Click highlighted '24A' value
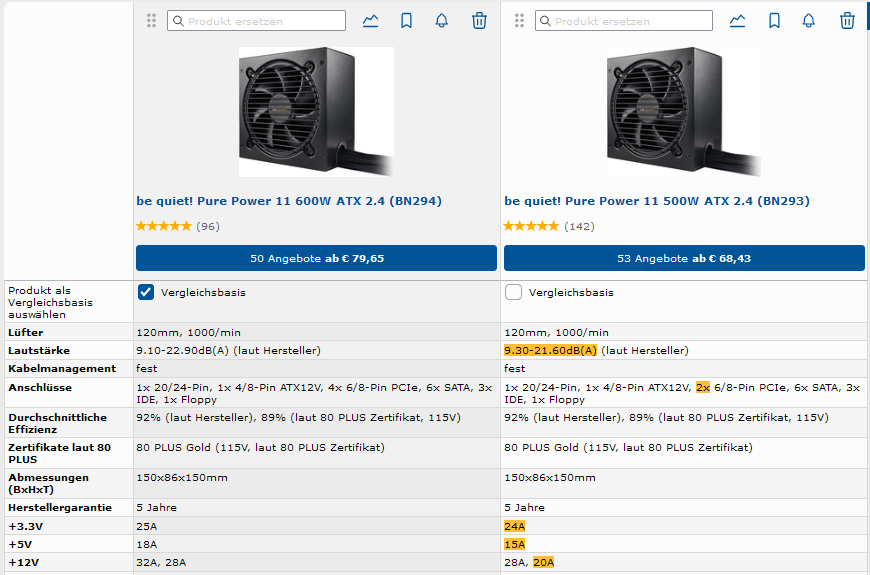 pos(514,526)
